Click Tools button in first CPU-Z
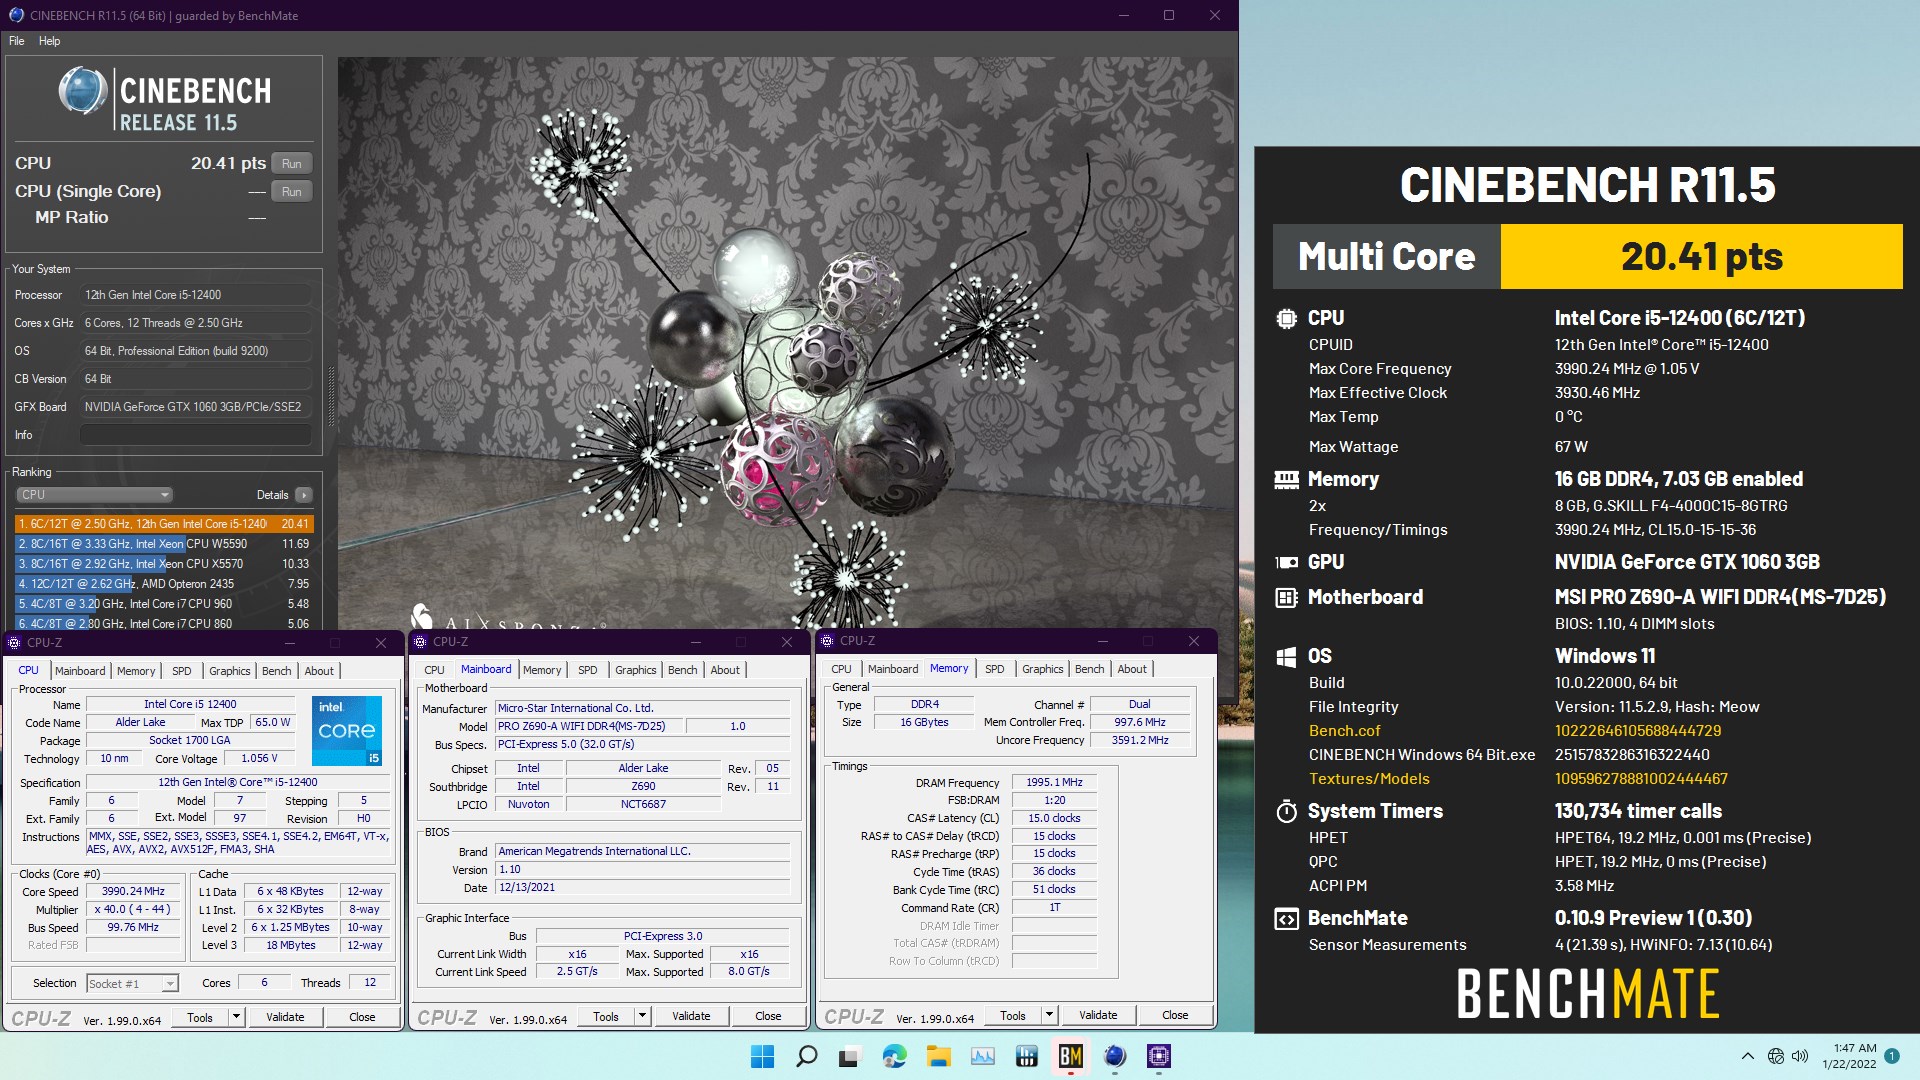Screen dimensions: 1920x1080 (x=200, y=1017)
